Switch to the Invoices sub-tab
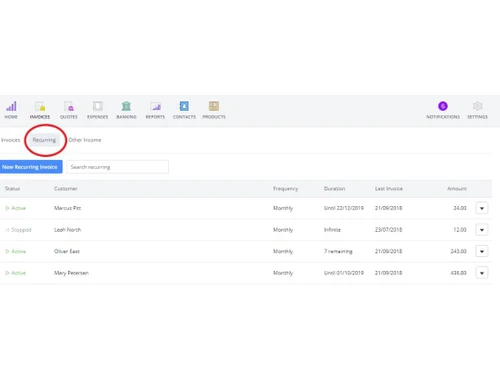Image resolution: width=500 pixels, height=375 pixels. pos(11,140)
